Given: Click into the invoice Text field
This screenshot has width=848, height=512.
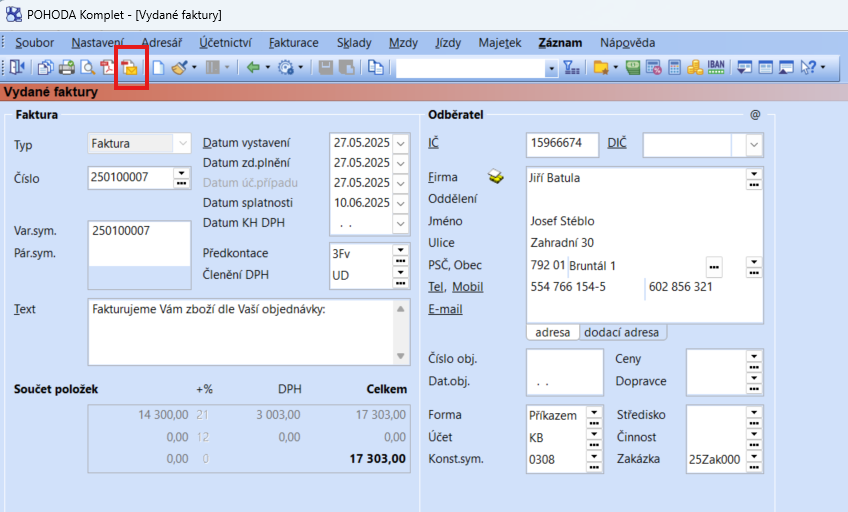Looking at the screenshot, I should pos(240,330).
